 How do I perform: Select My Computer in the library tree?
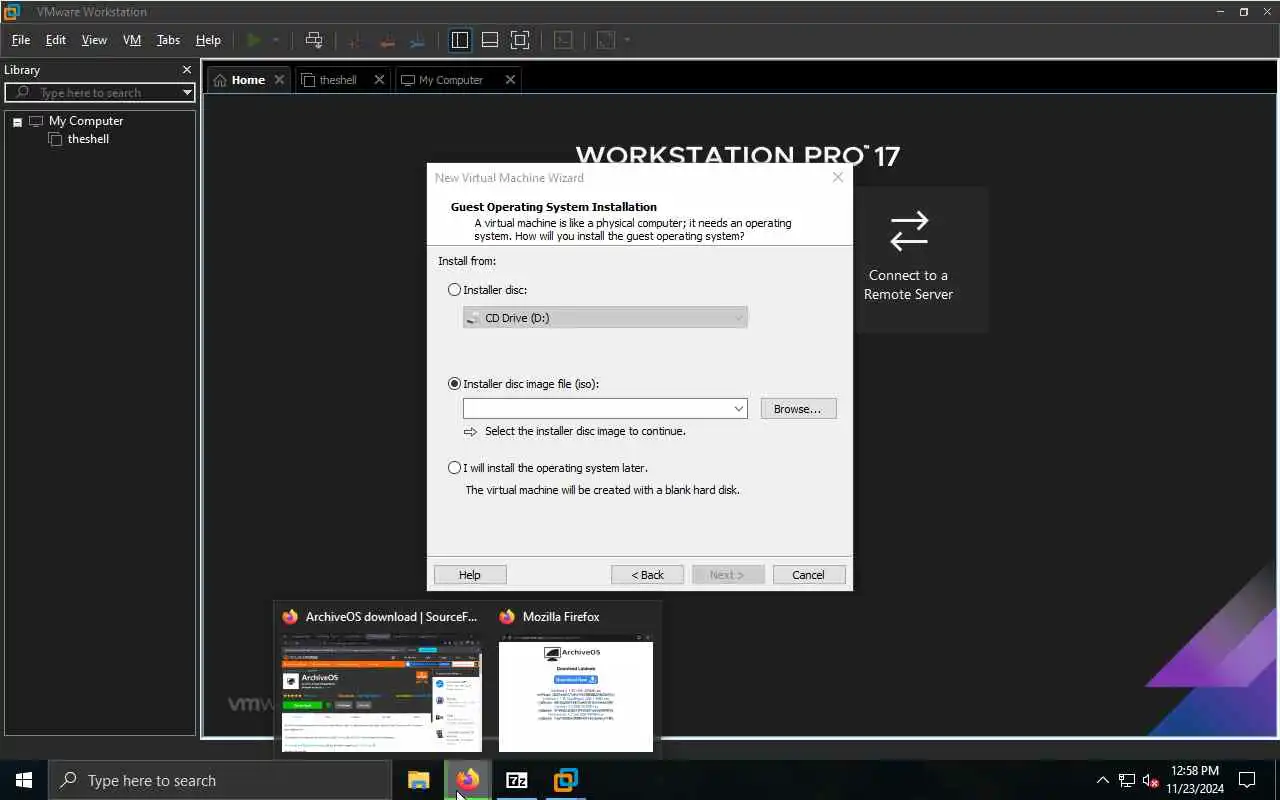pos(86,121)
